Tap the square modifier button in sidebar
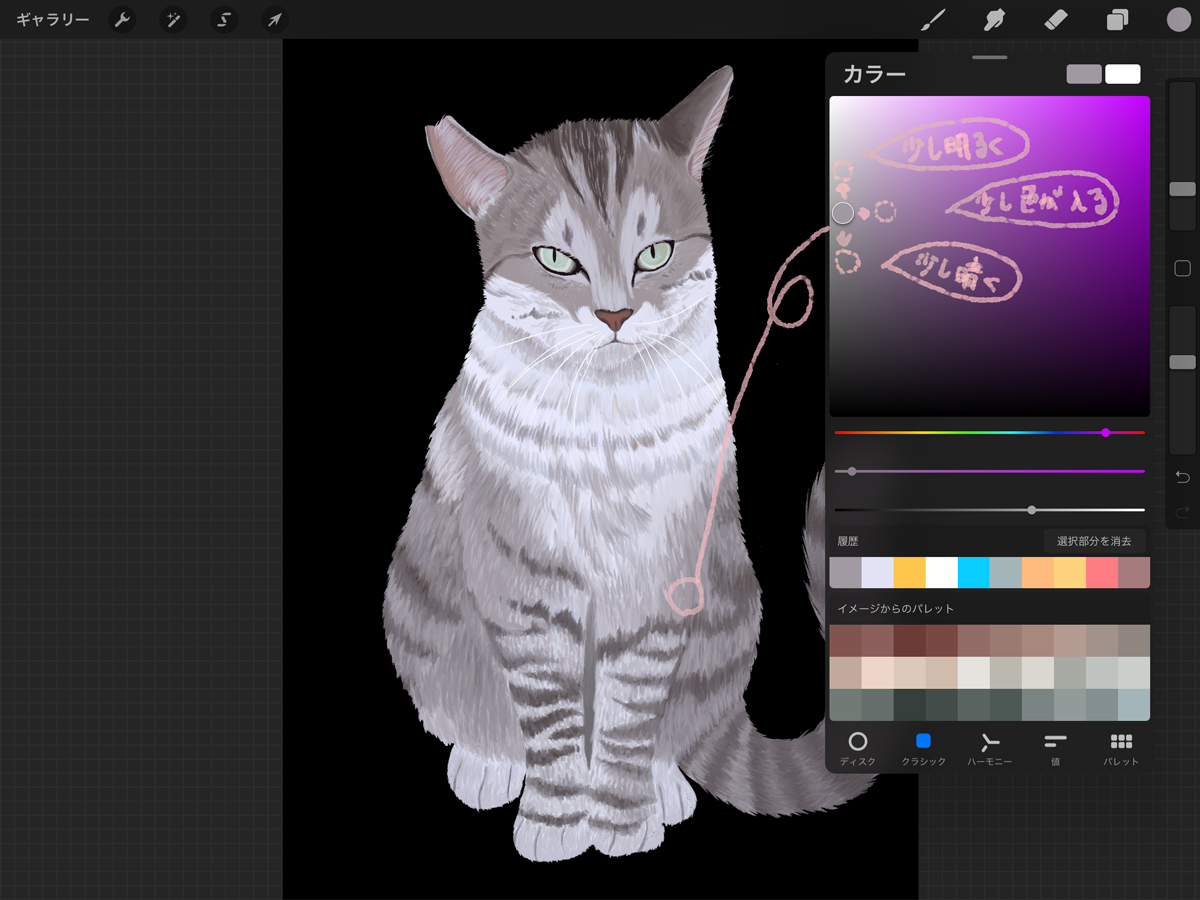Screen dimensions: 1200x900 1182,268
